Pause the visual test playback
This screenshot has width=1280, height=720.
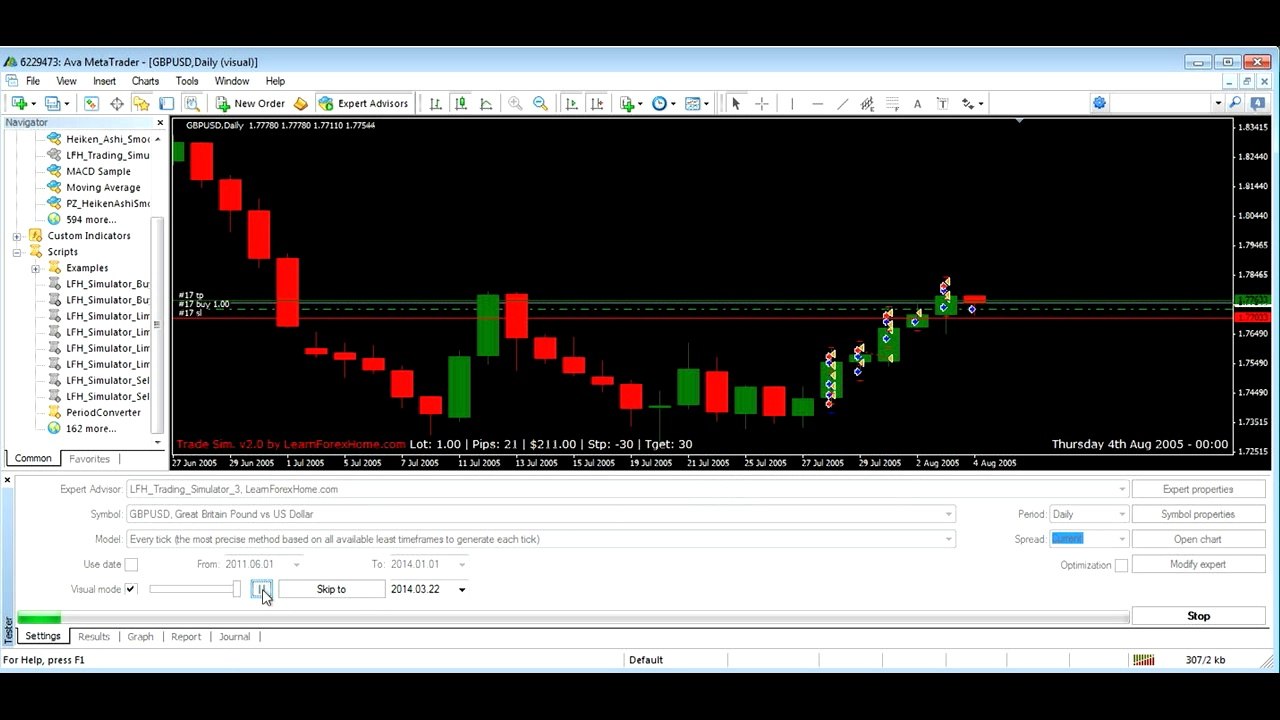coord(262,590)
